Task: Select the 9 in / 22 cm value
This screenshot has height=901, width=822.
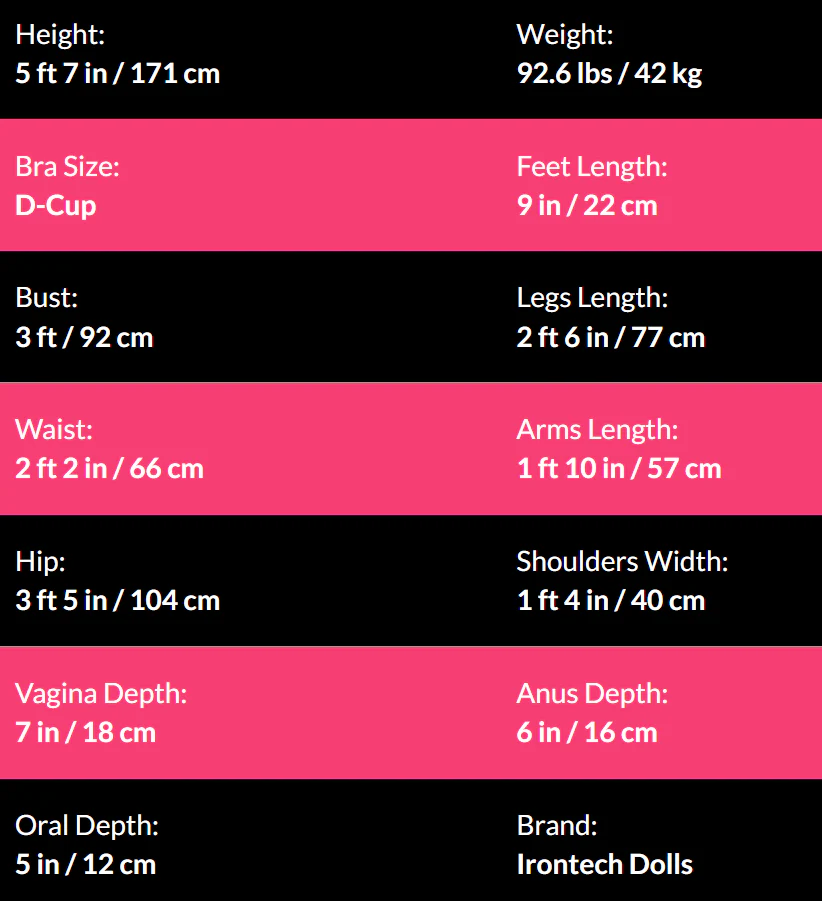Action: click(x=587, y=205)
